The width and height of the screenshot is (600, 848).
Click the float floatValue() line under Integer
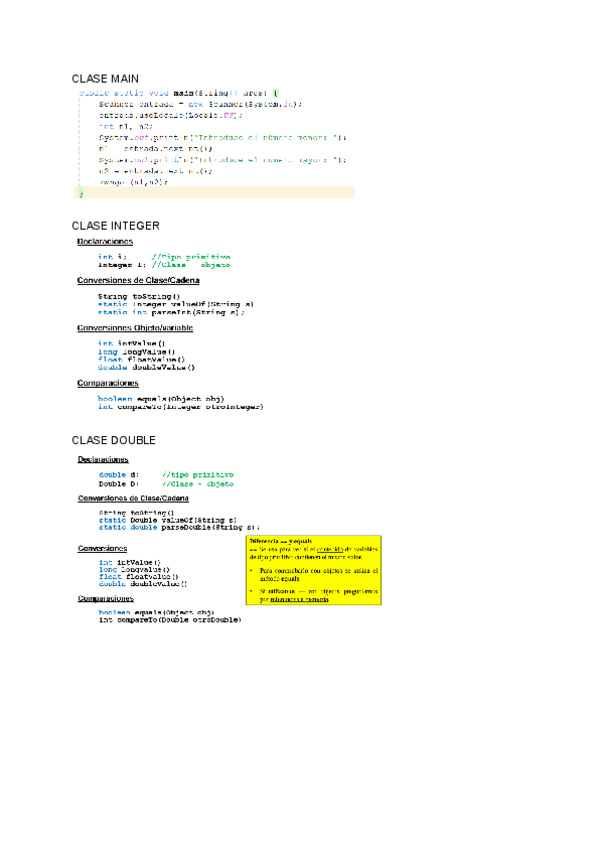coord(138,359)
